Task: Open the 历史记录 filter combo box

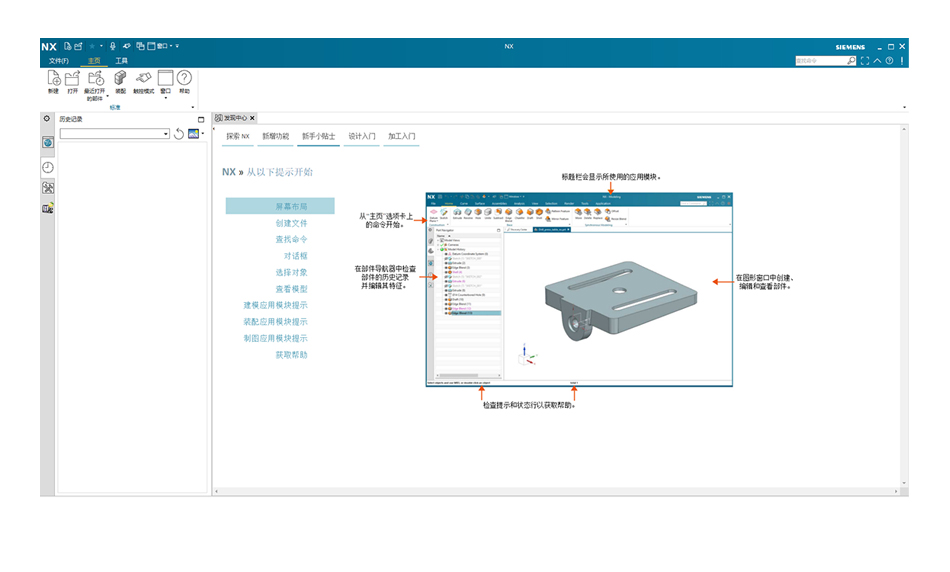Action: (115, 134)
